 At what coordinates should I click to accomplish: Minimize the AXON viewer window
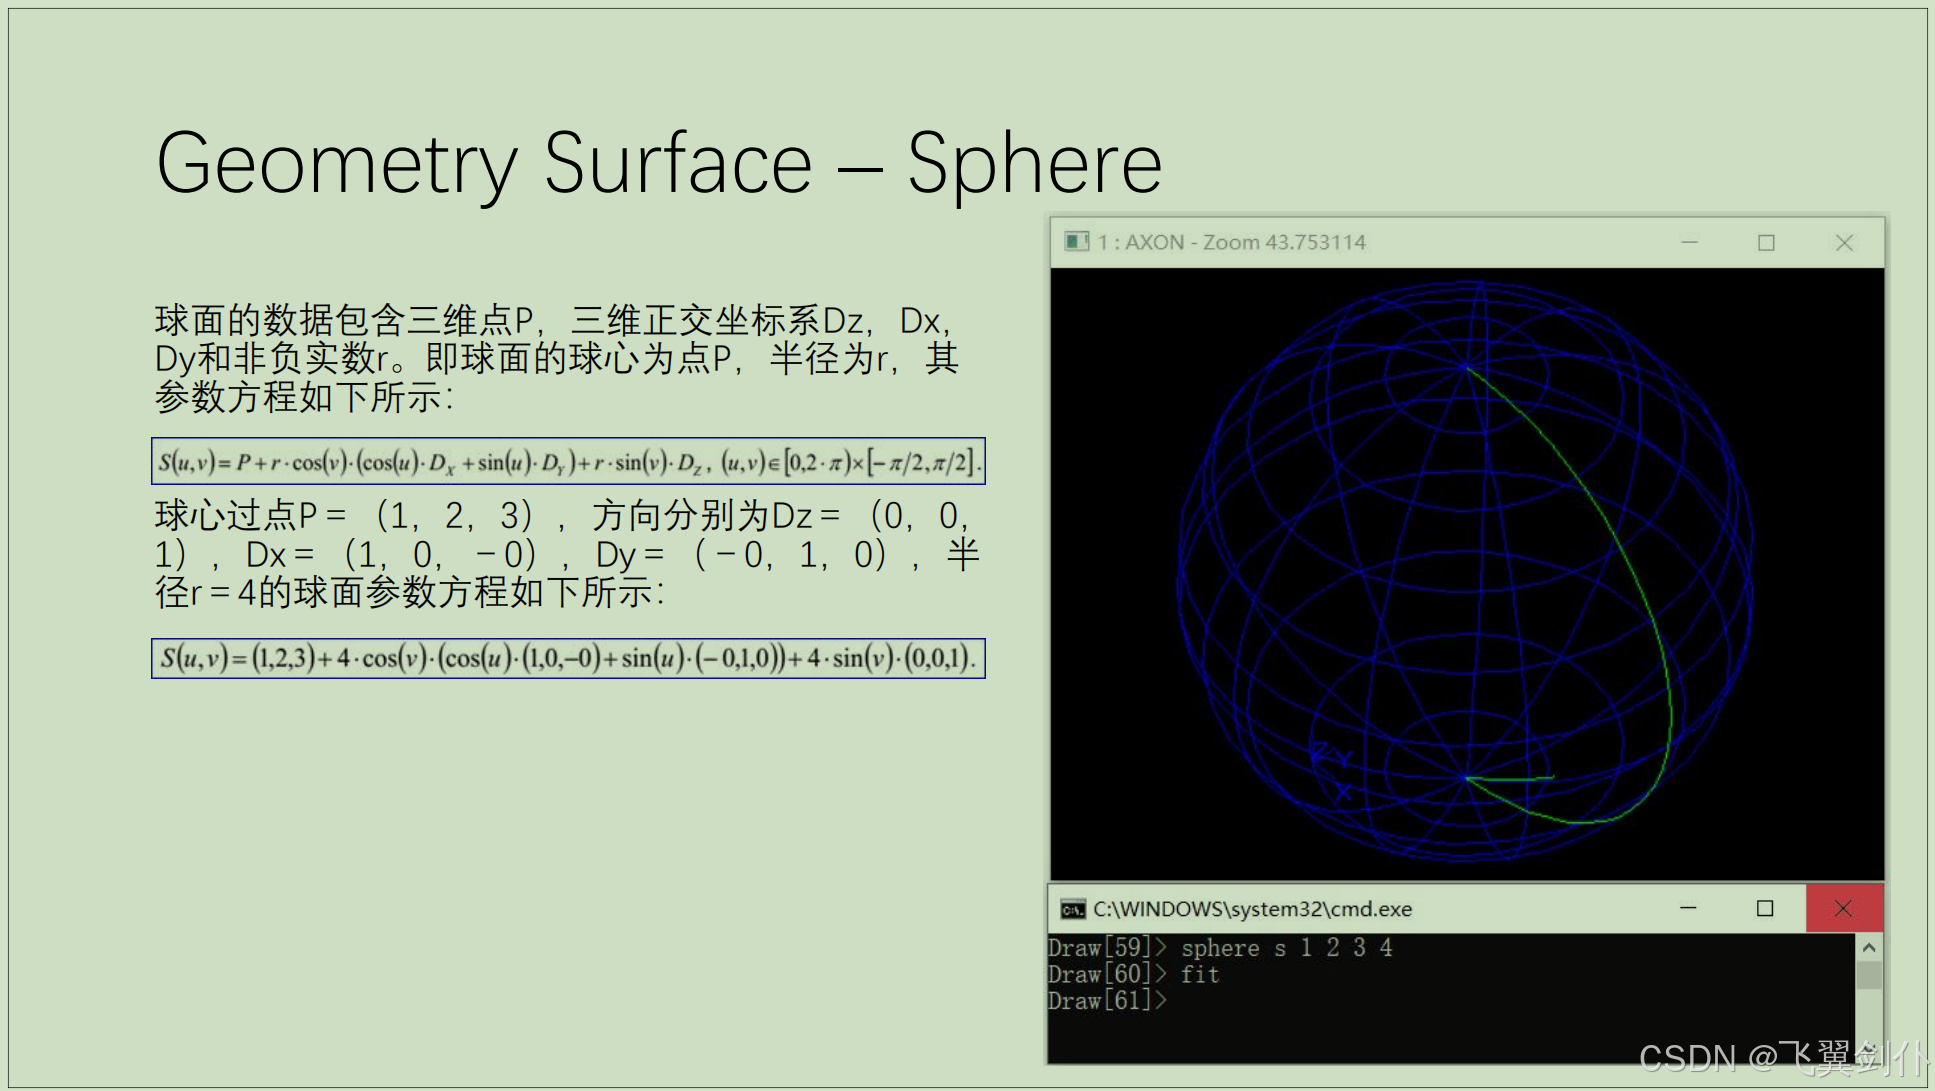coord(1689,242)
